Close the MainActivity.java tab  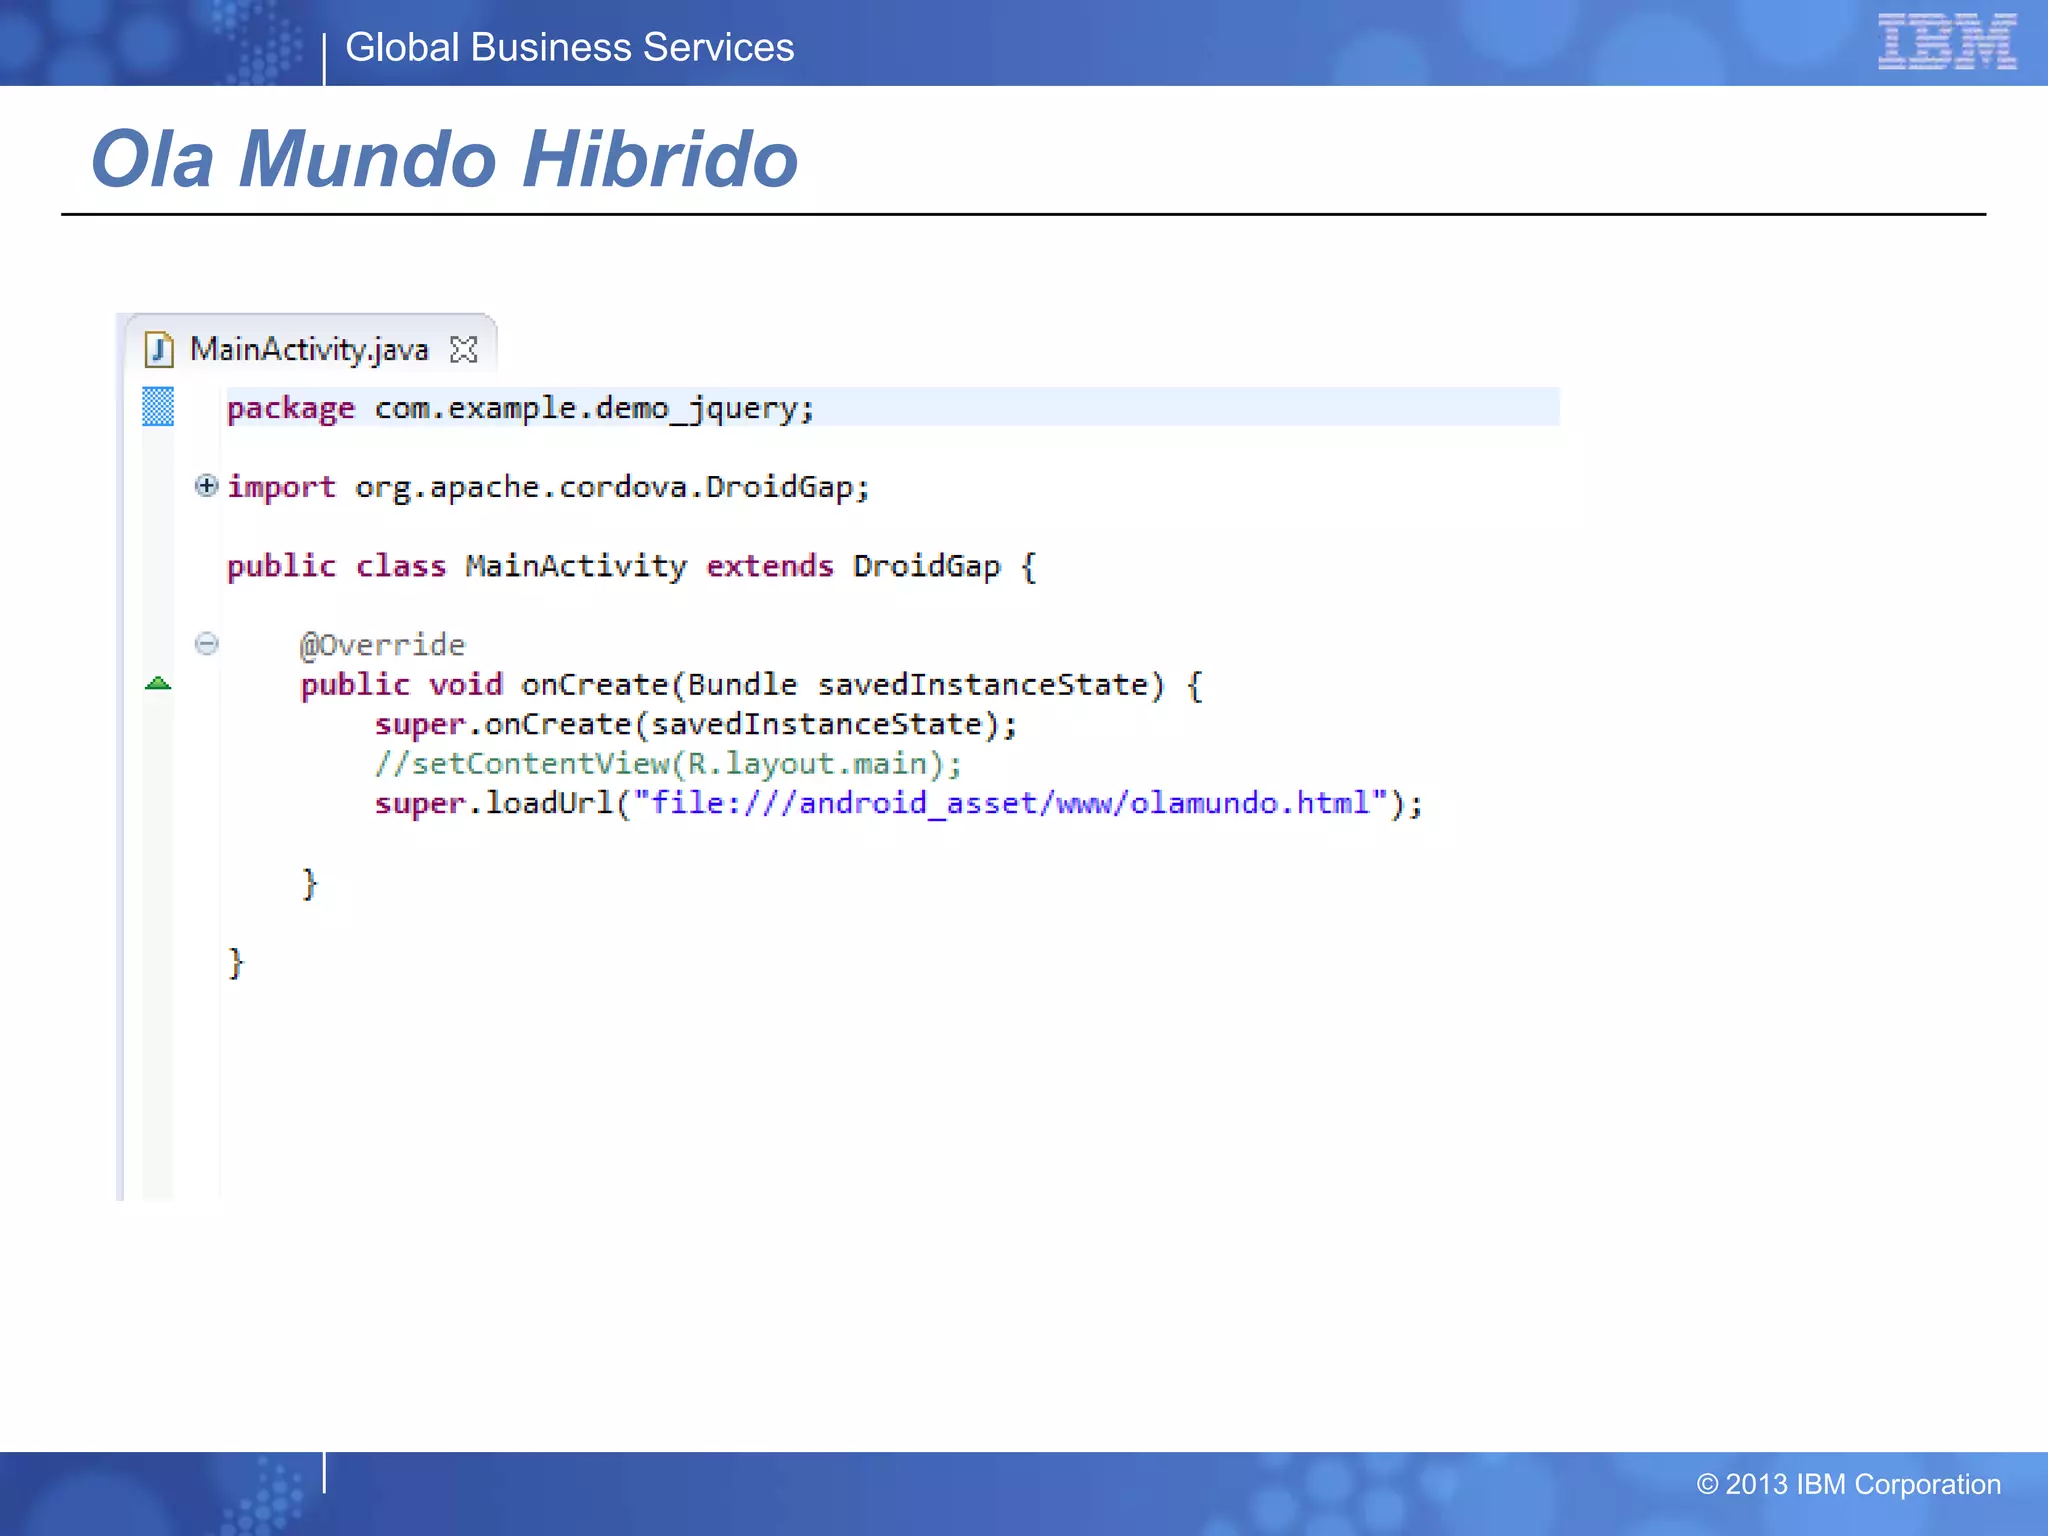464,349
